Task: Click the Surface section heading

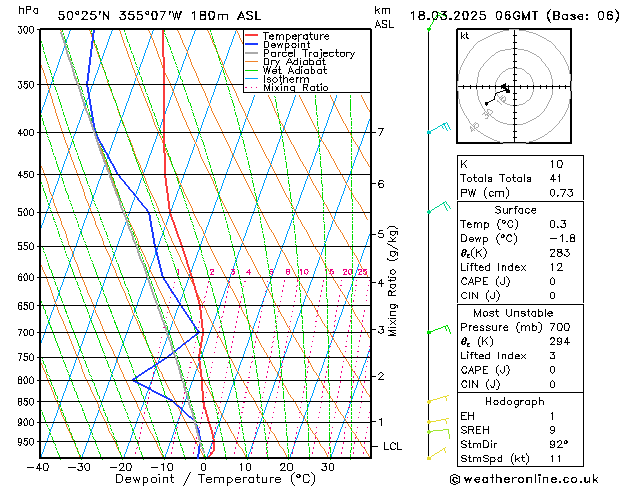Action: pyautogui.click(x=515, y=210)
